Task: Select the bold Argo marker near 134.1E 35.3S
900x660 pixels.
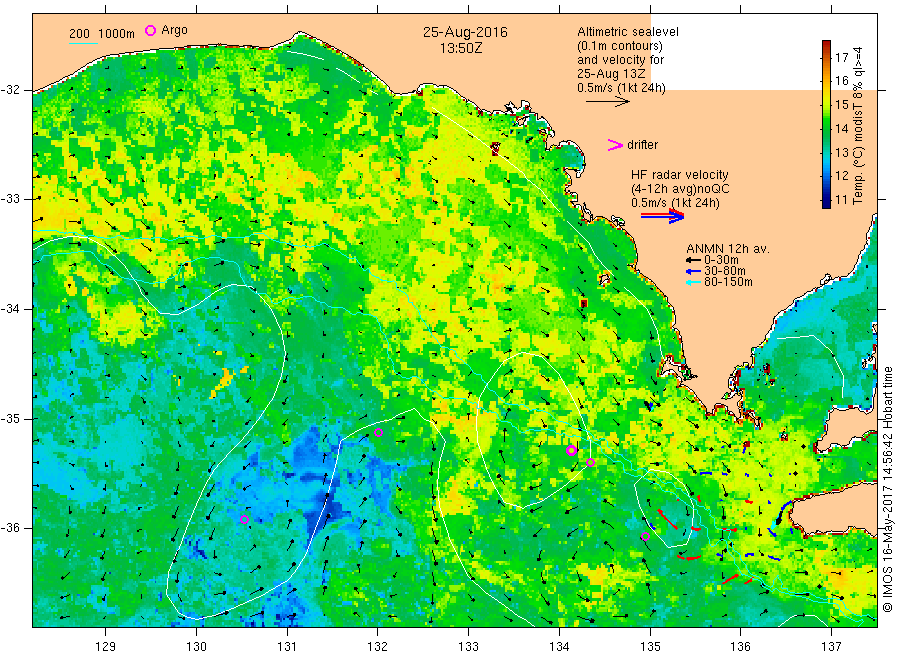Action: (571, 451)
